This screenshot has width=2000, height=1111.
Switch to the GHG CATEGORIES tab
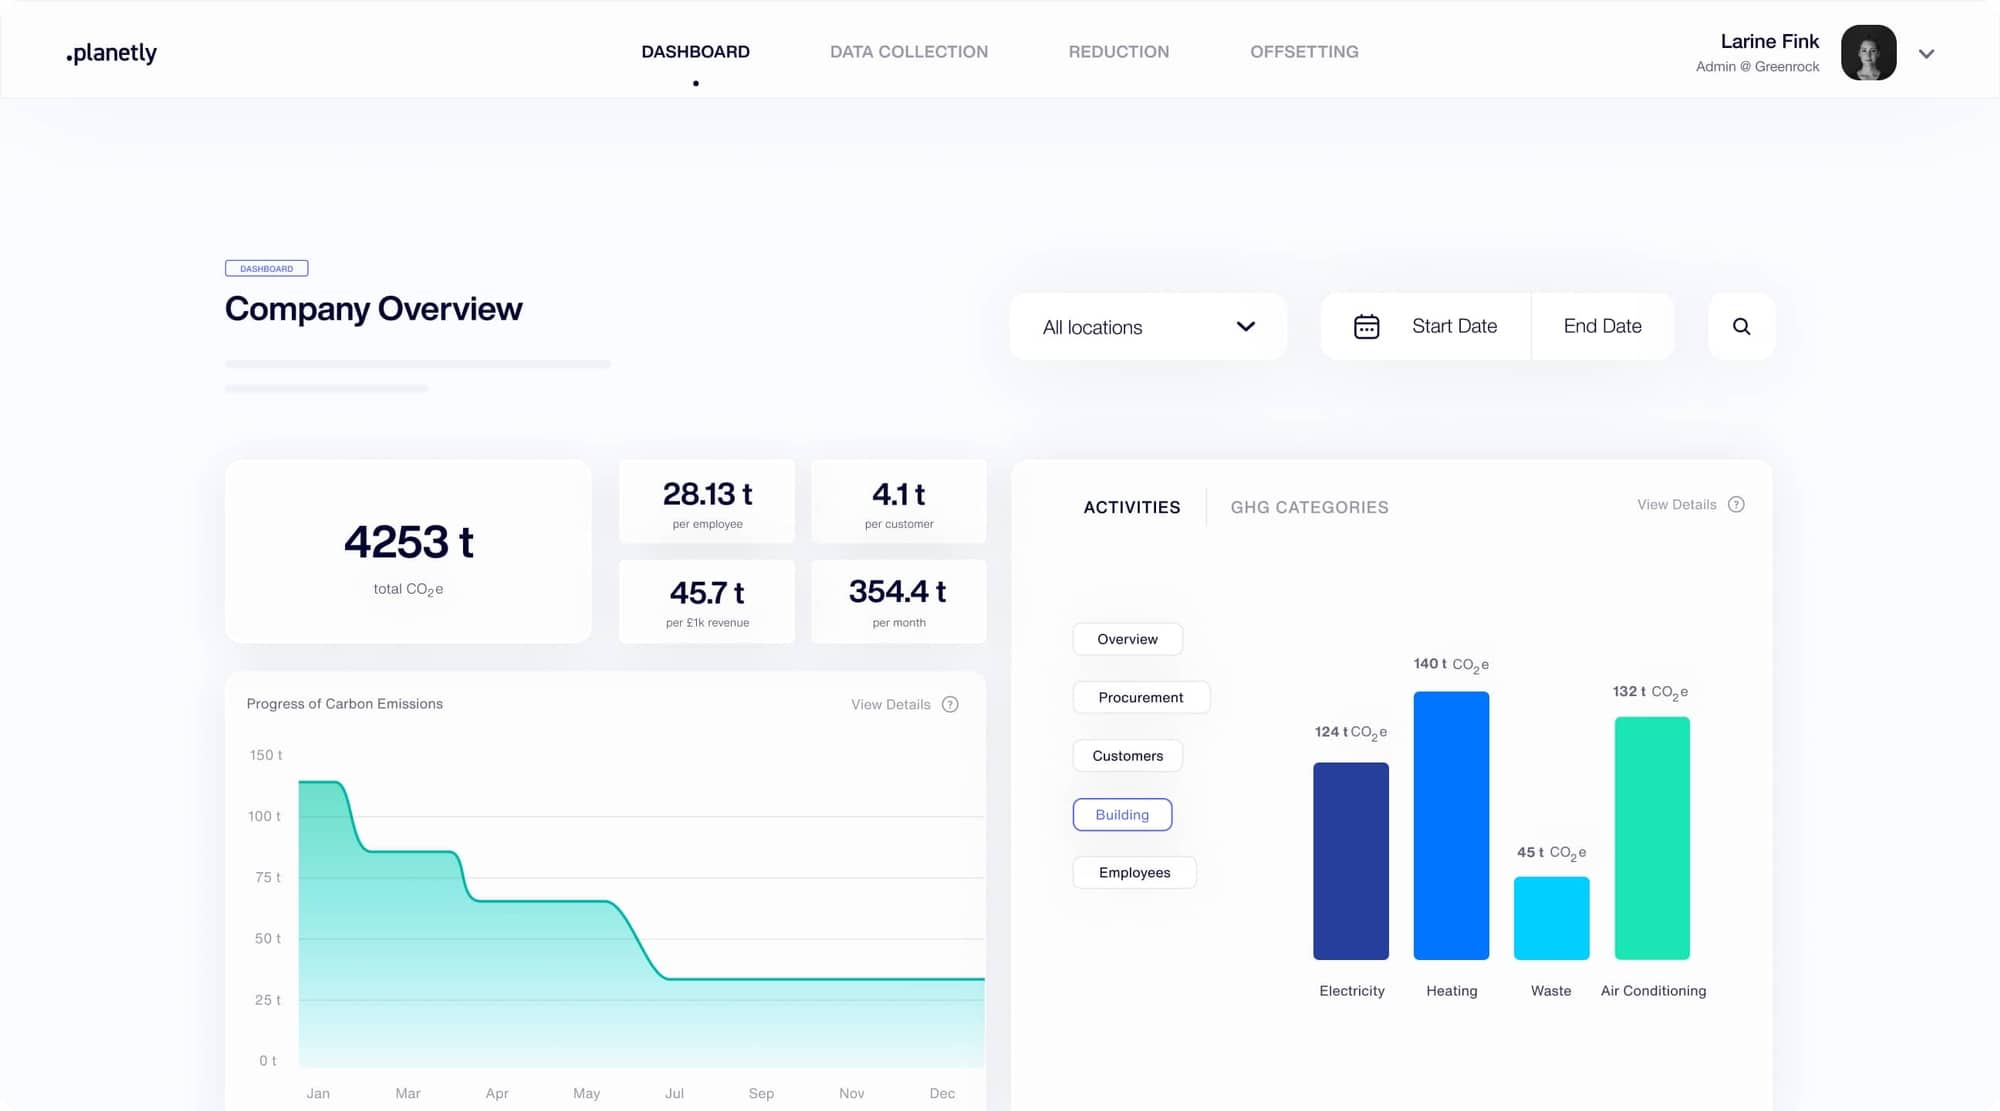(x=1308, y=507)
